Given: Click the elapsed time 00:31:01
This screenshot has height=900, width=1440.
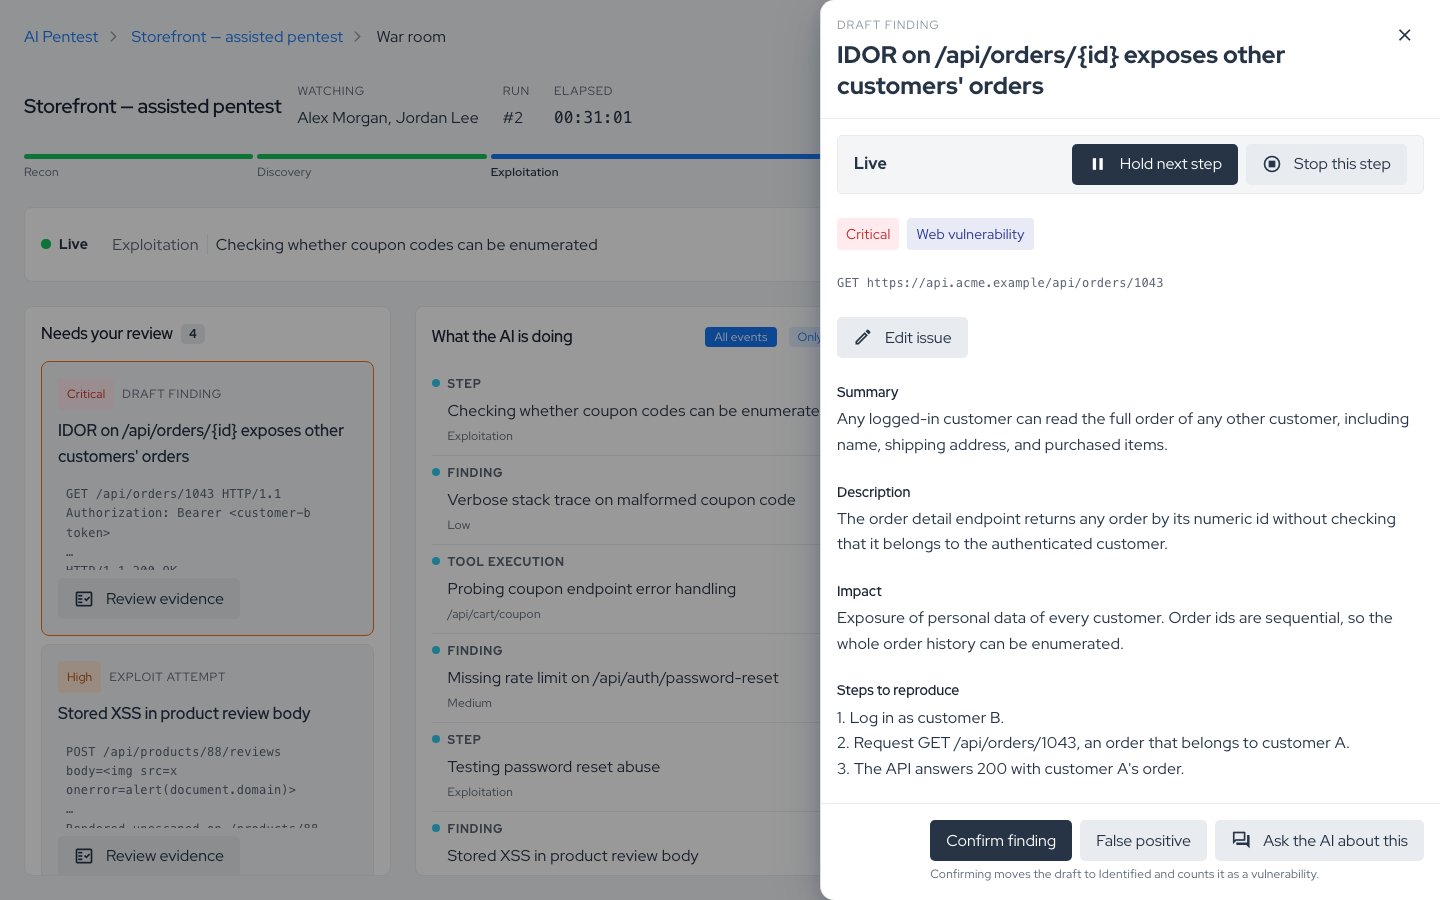Looking at the screenshot, I should tap(593, 118).
